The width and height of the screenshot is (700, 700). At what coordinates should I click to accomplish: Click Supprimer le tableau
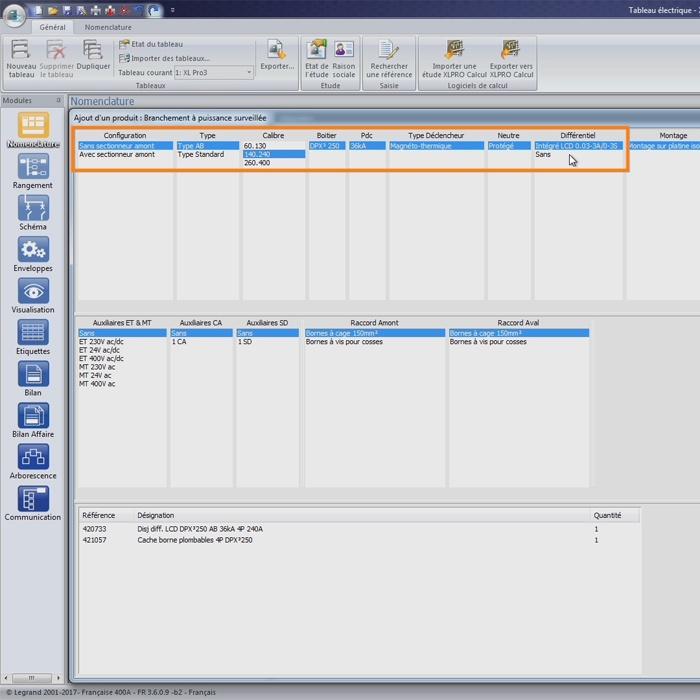56,59
